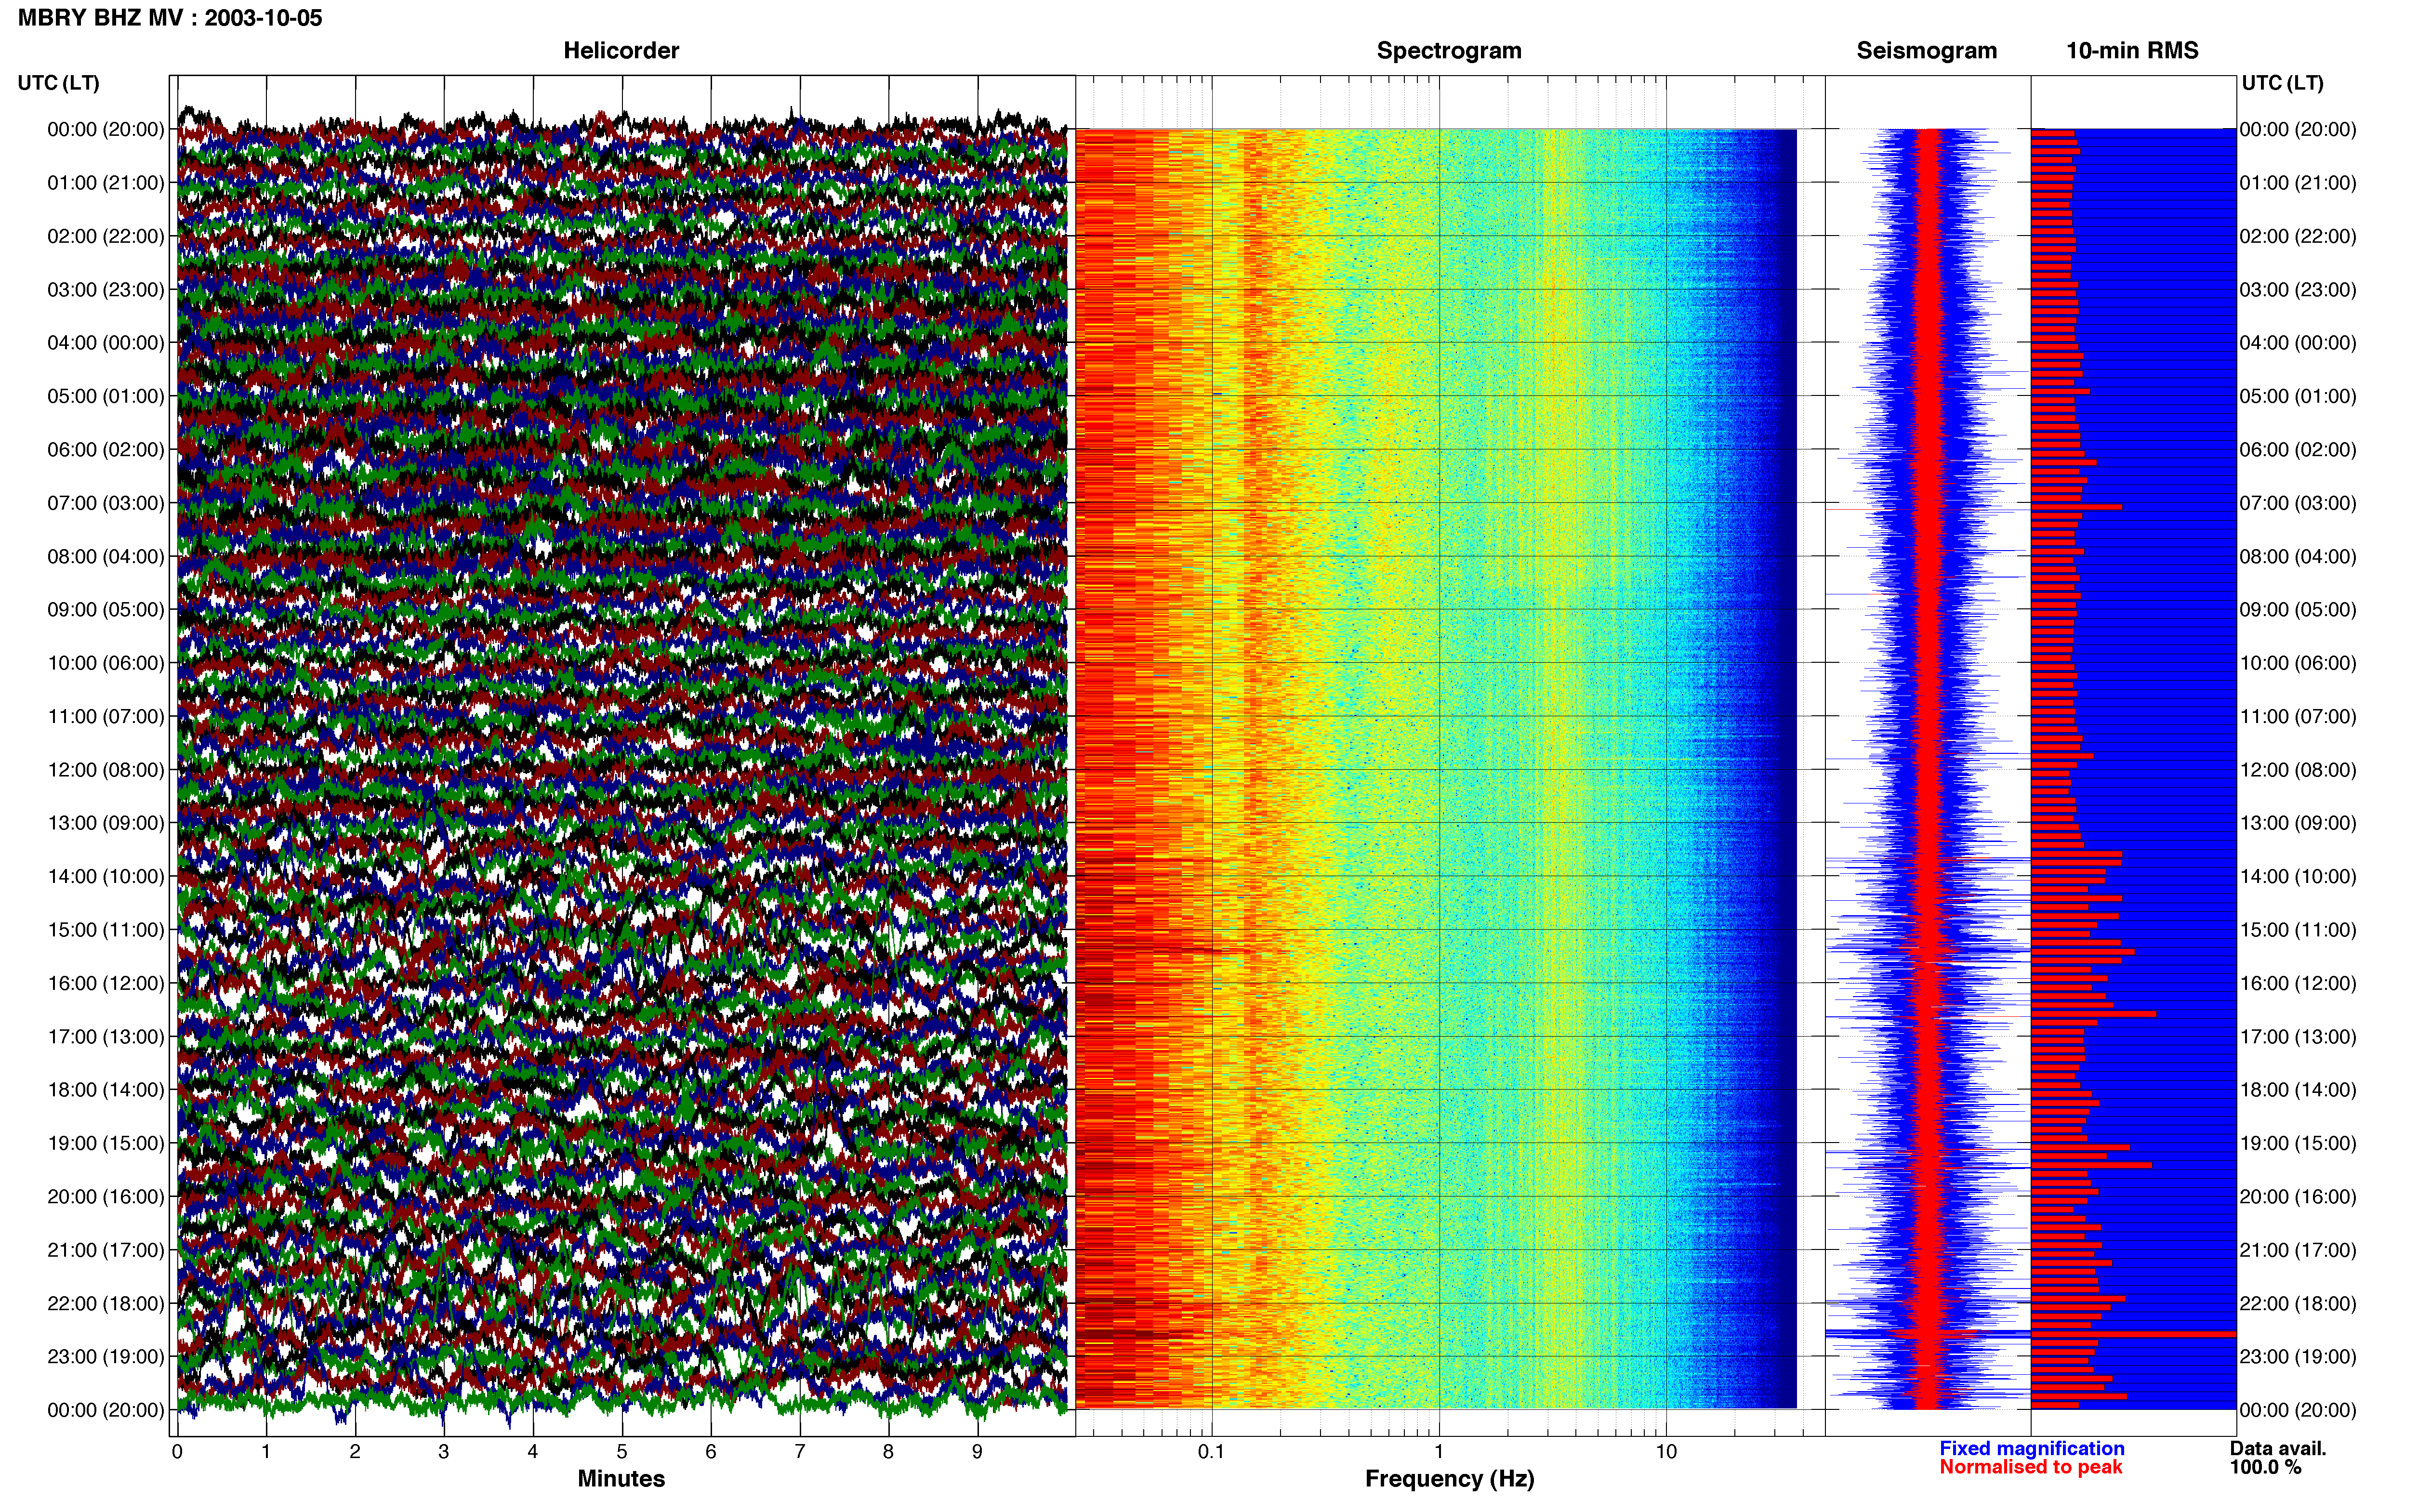Click left time label '07:00 (03:00)'
2418x1512 pixels.
click(x=106, y=503)
